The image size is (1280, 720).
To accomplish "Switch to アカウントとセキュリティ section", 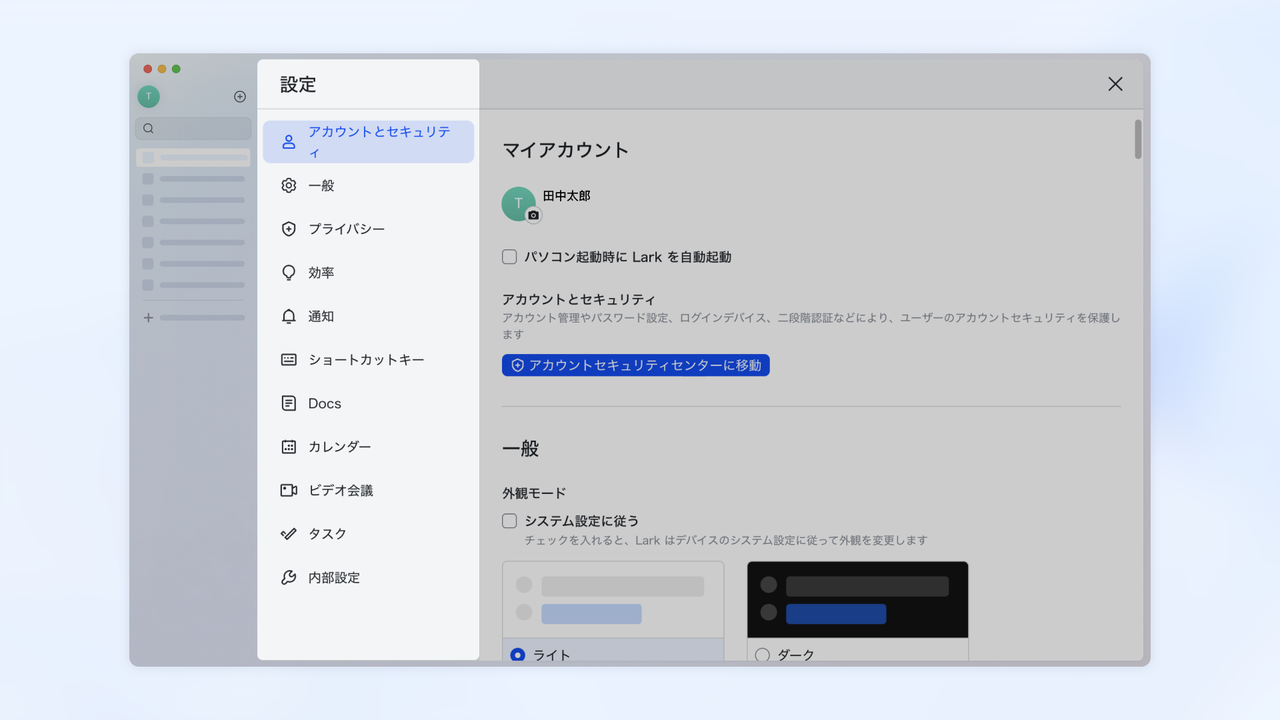I will pyautogui.click(x=368, y=141).
